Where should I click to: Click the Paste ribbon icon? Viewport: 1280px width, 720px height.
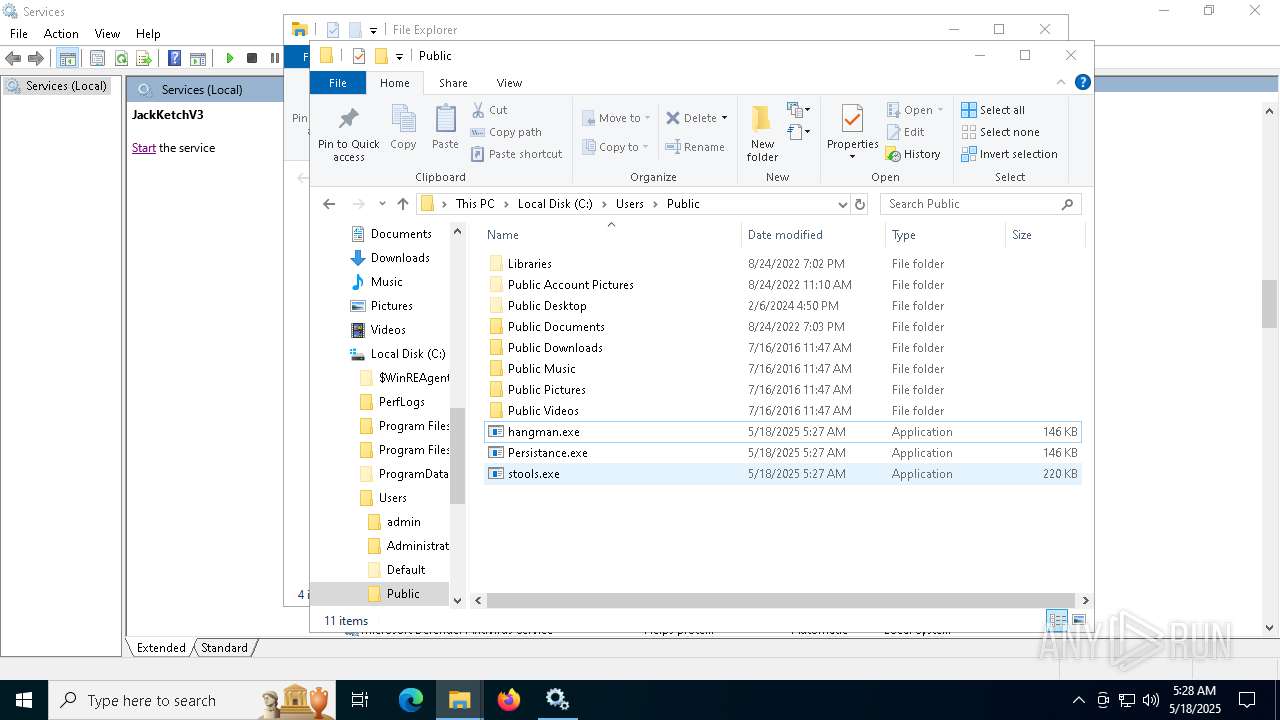[445, 119]
